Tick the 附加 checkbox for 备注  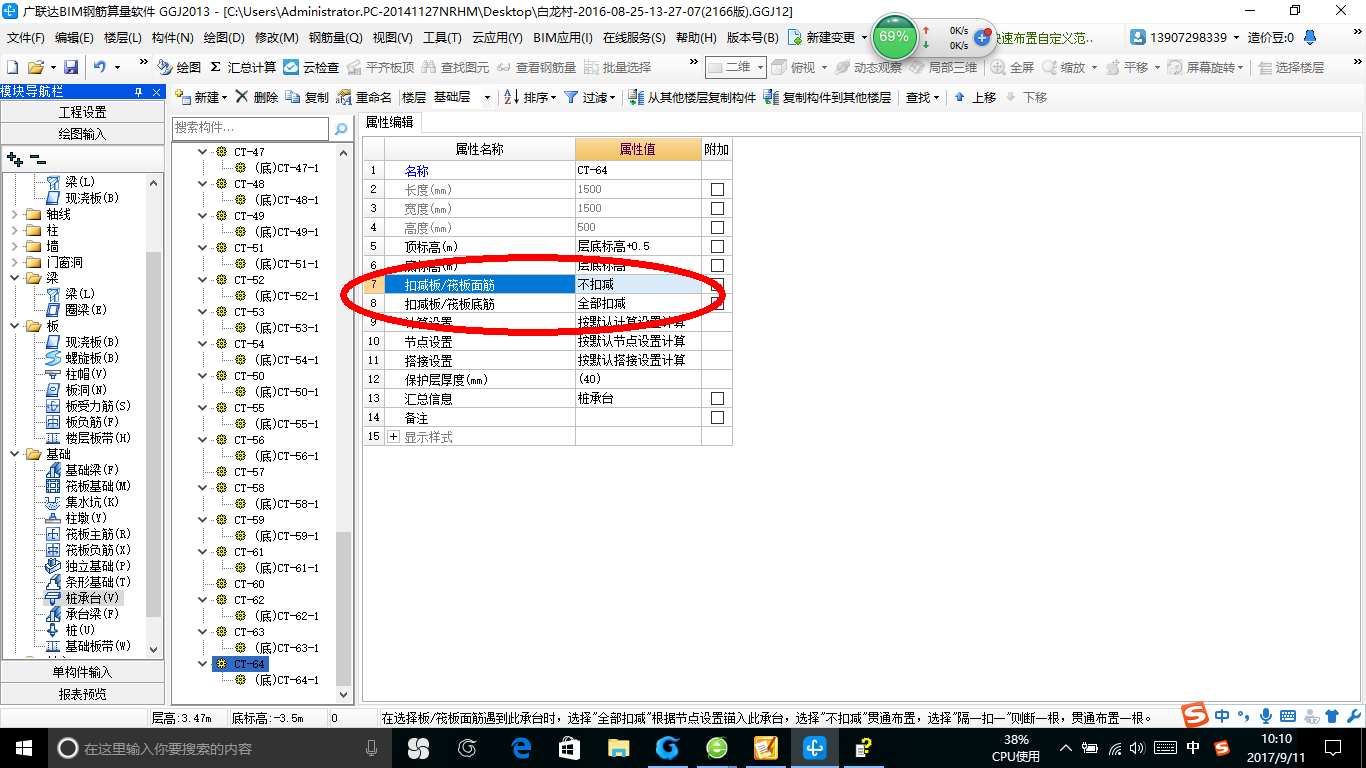[717, 417]
